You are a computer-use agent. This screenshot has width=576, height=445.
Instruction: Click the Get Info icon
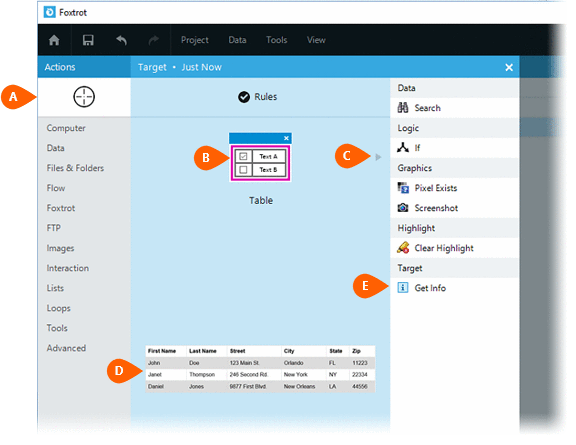tap(403, 288)
